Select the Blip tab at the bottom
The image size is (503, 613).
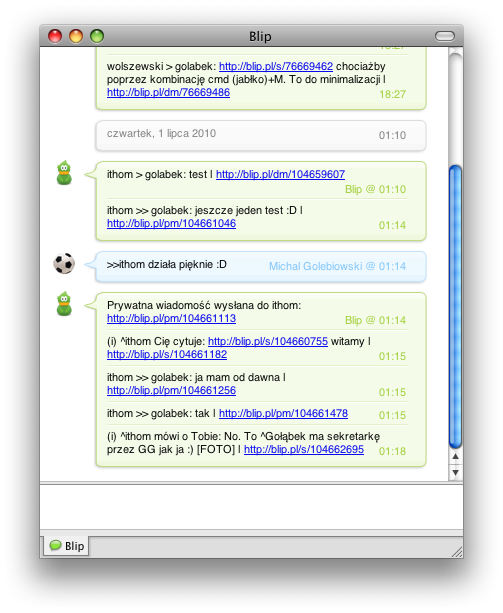(x=66, y=546)
